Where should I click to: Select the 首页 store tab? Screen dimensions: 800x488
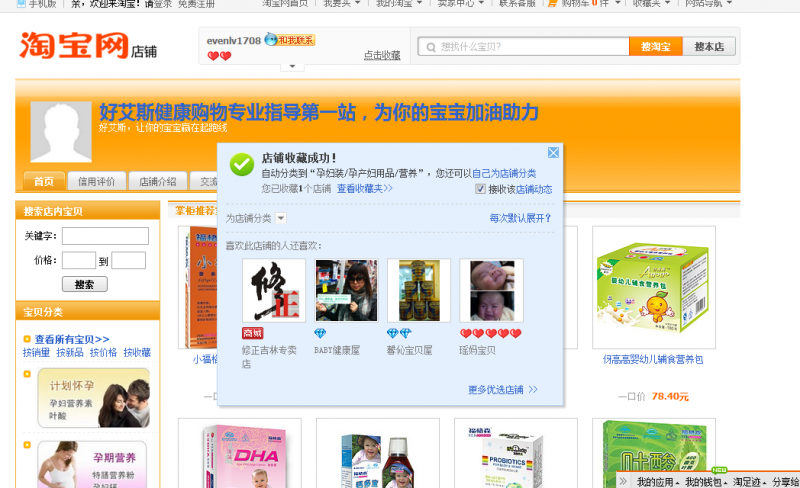(x=44, y=181)
